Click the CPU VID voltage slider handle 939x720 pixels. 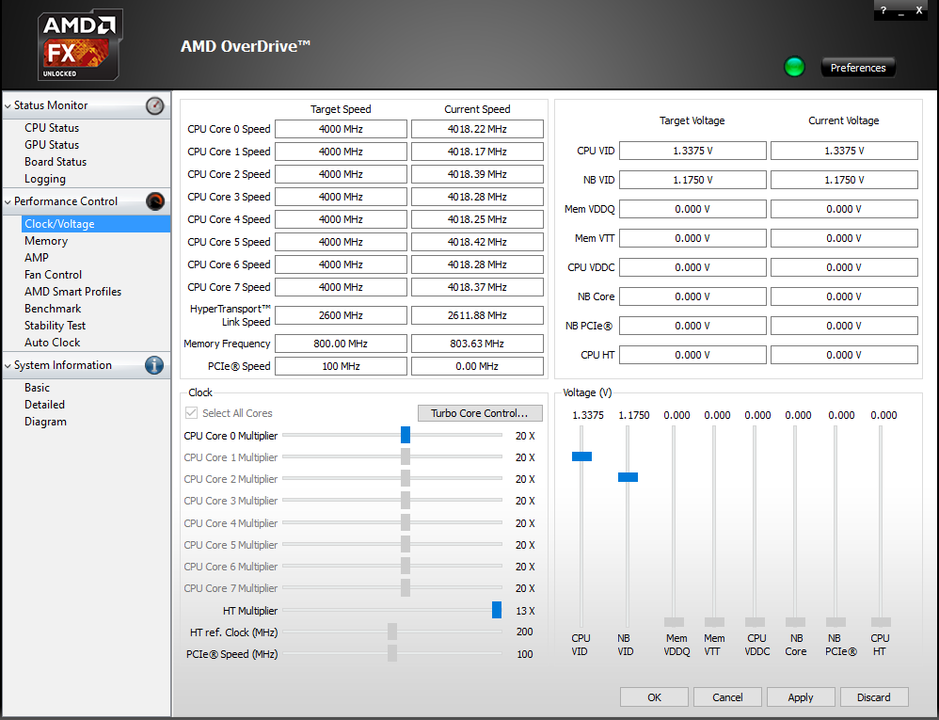581,456
